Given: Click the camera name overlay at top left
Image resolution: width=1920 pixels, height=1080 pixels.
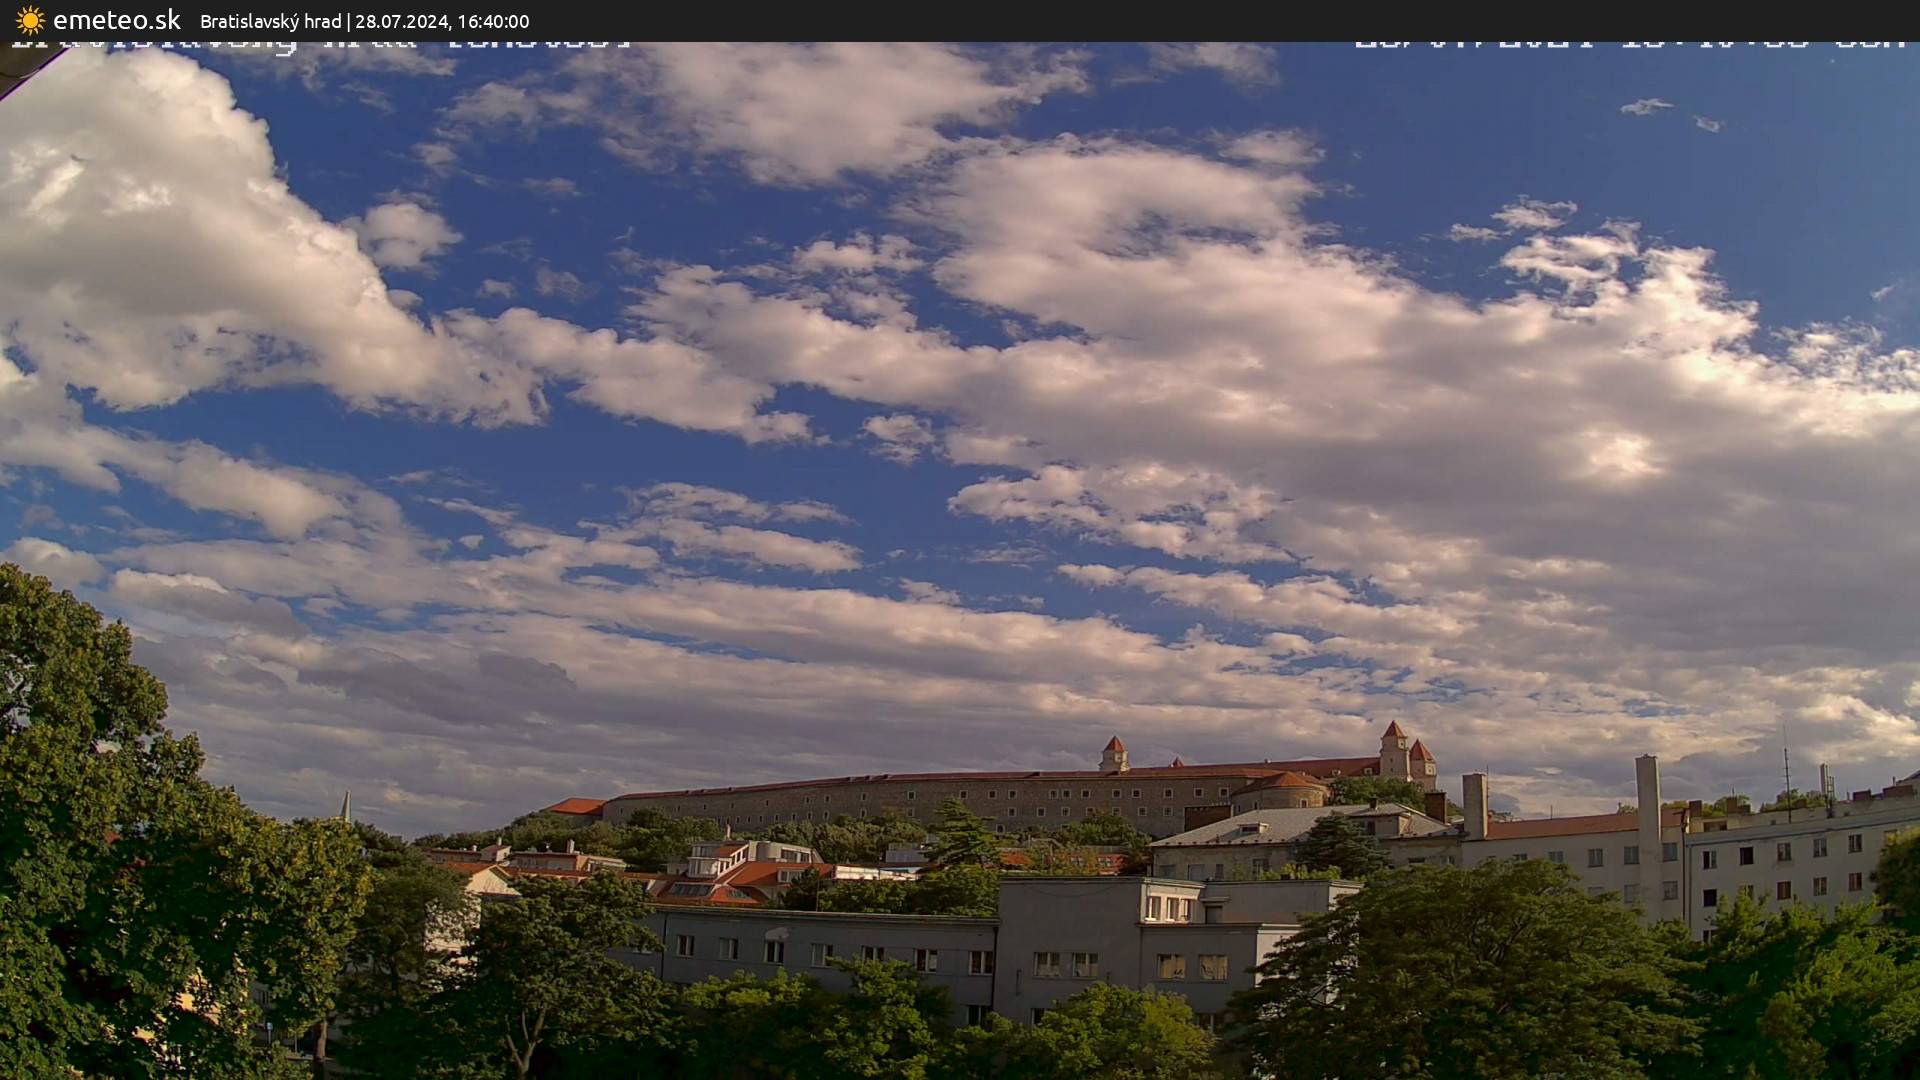Looking at the screenshot, I should click(x=320, y=45).
